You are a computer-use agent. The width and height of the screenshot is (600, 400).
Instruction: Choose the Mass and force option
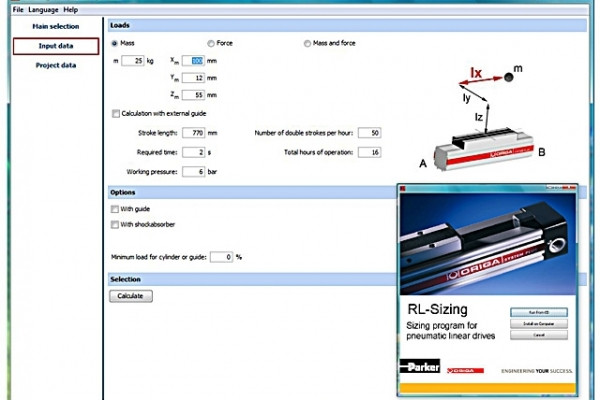[308, 44]
